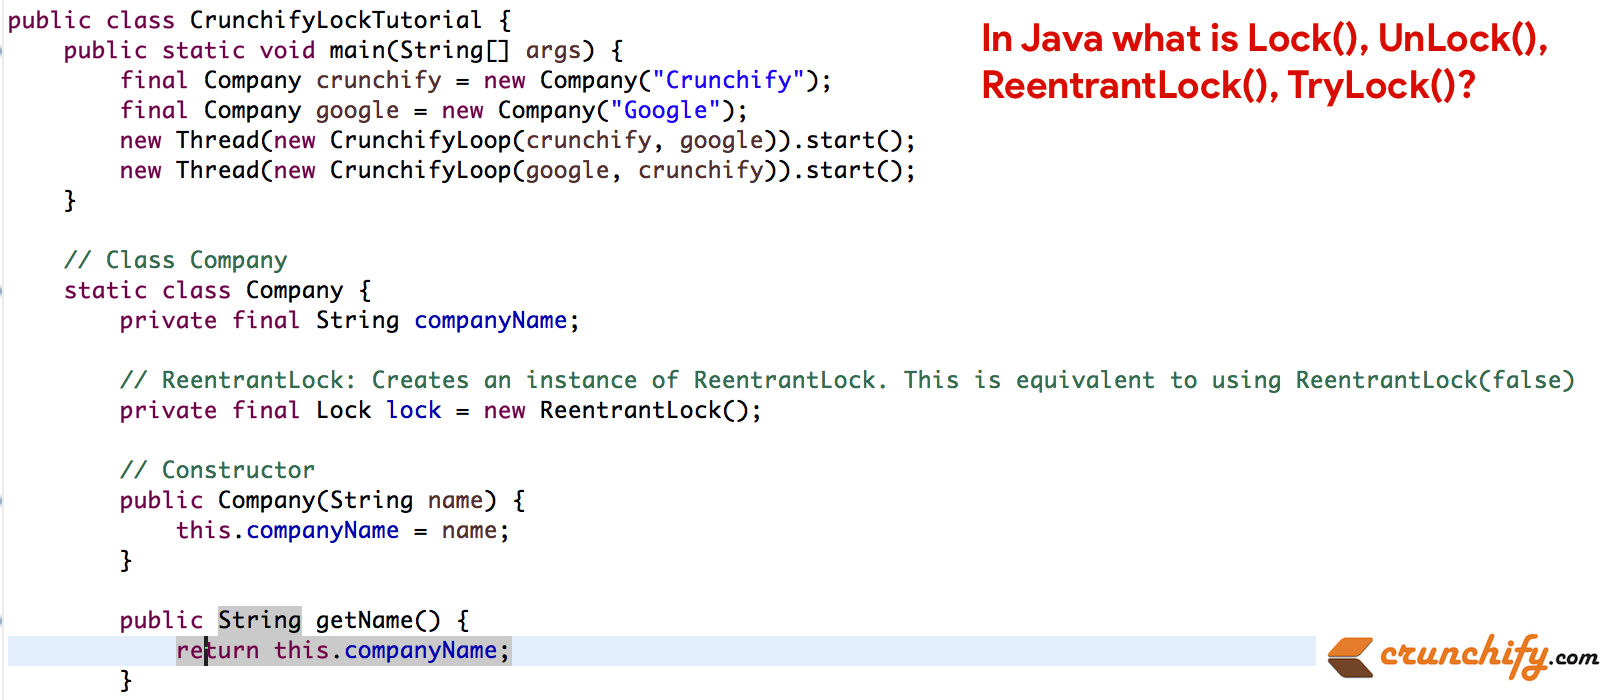Click the ReentrantLock(false) comment text

pos(1434,380)
